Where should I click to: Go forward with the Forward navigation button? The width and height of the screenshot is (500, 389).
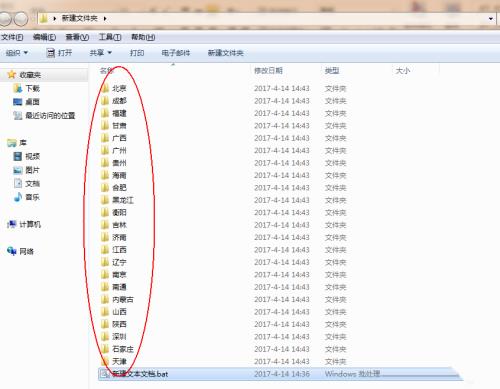tap(21, 19)
